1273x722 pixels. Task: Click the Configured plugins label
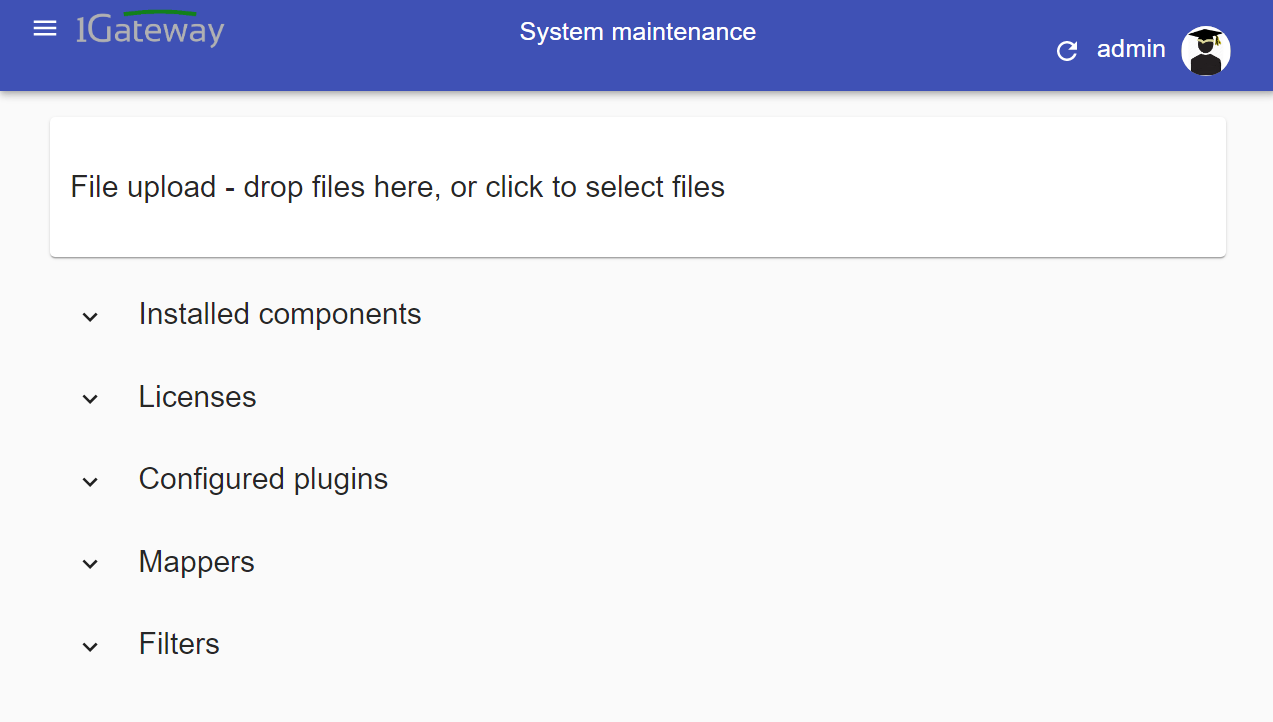click(x=263, y=479)
